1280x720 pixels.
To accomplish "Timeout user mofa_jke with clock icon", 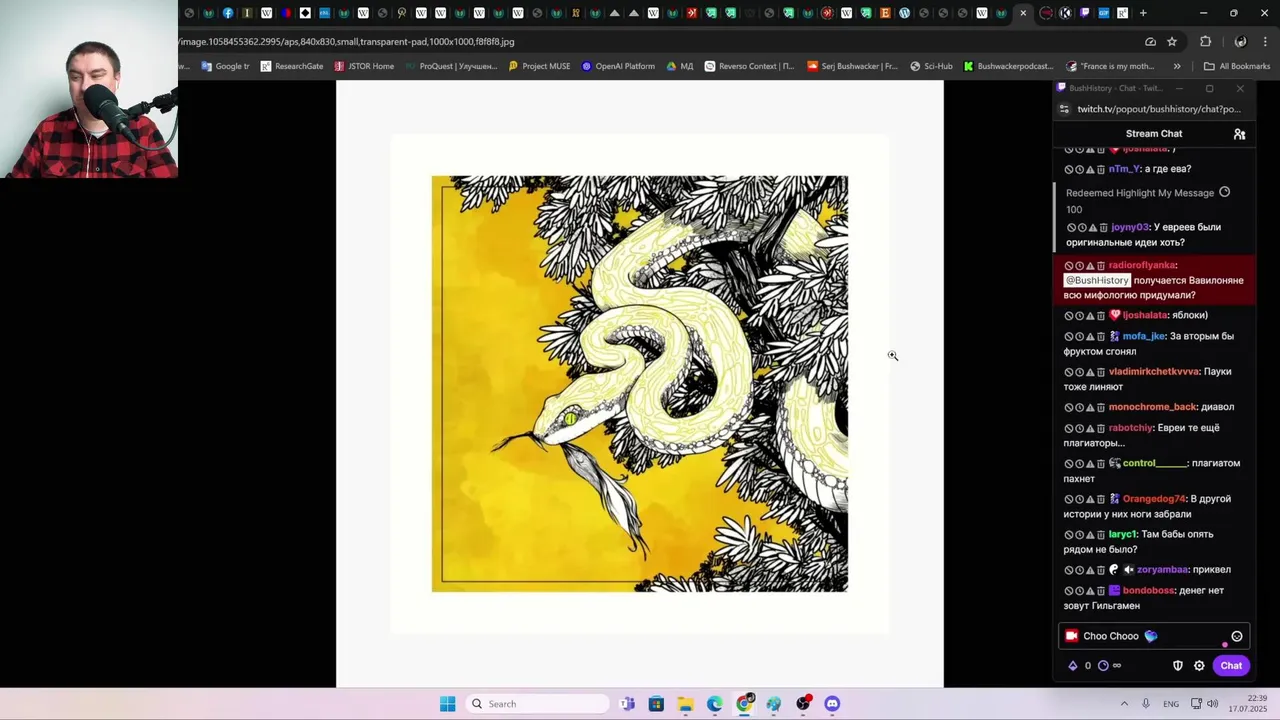I will point(1080,337).
